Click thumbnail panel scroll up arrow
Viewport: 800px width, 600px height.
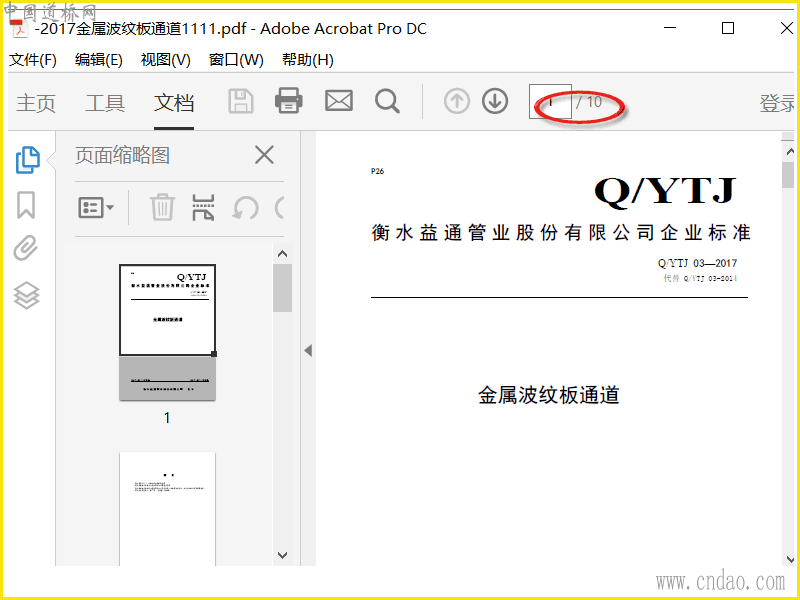pyautogui.click(x=282, y=254)
